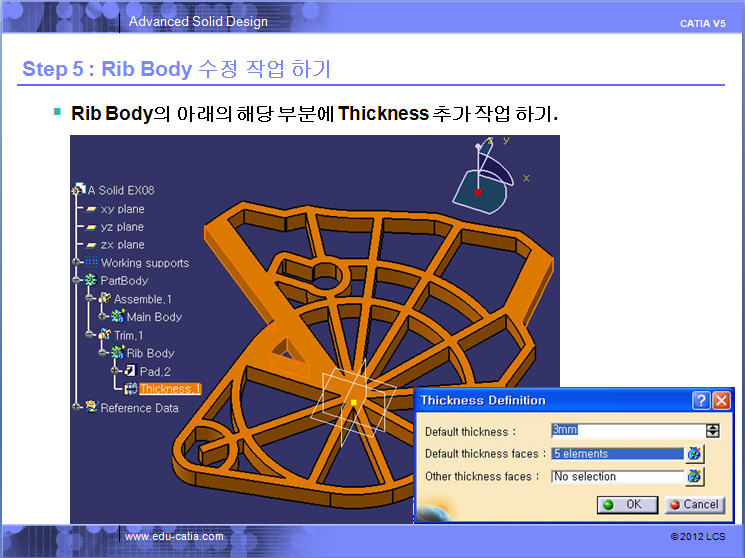Click the Trim.1 operation icon

(105, 335)
